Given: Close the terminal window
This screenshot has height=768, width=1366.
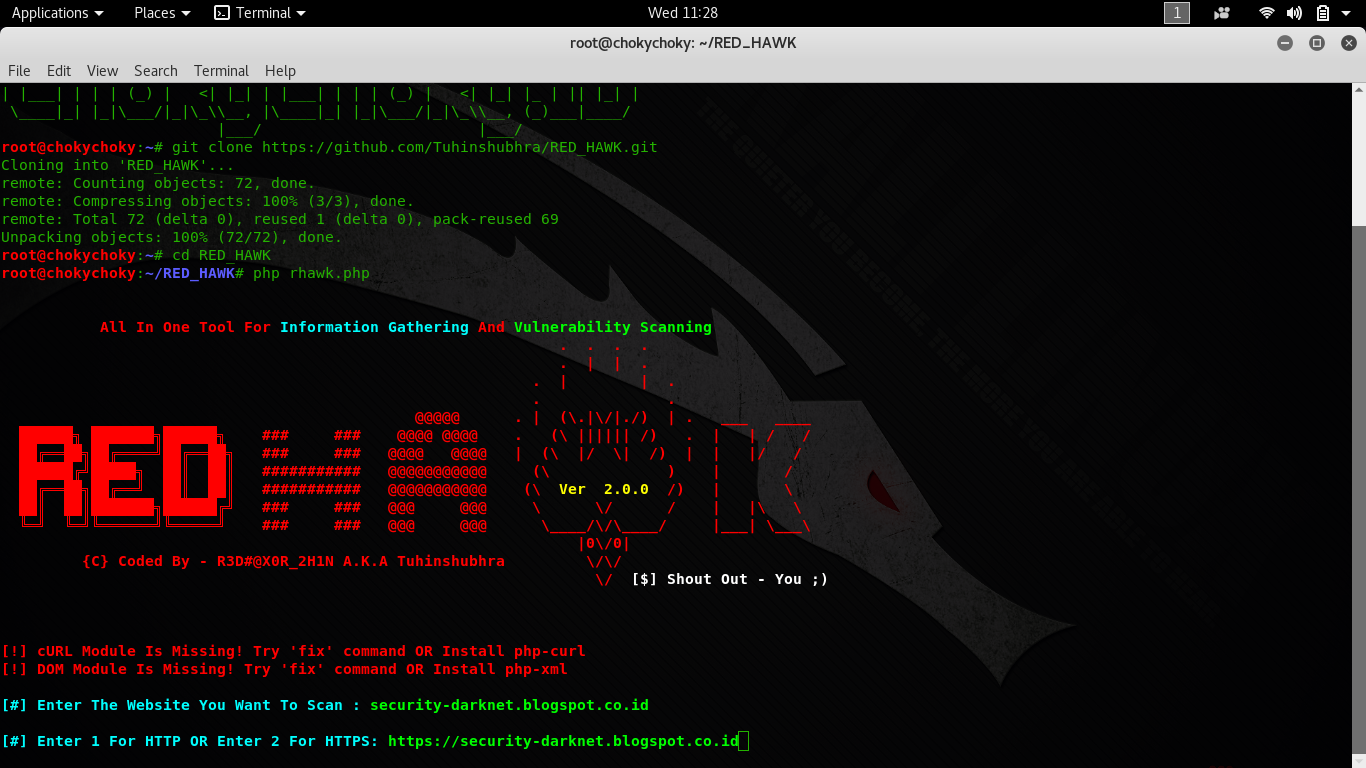Looking at the screenshot, I should tap(1348, 43).
